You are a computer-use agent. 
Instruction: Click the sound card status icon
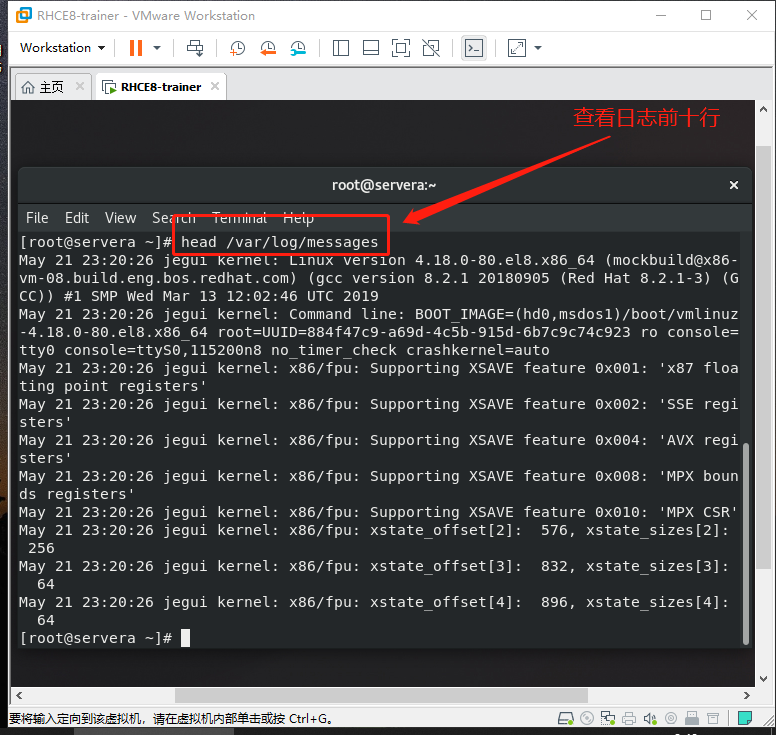(650, 718)
